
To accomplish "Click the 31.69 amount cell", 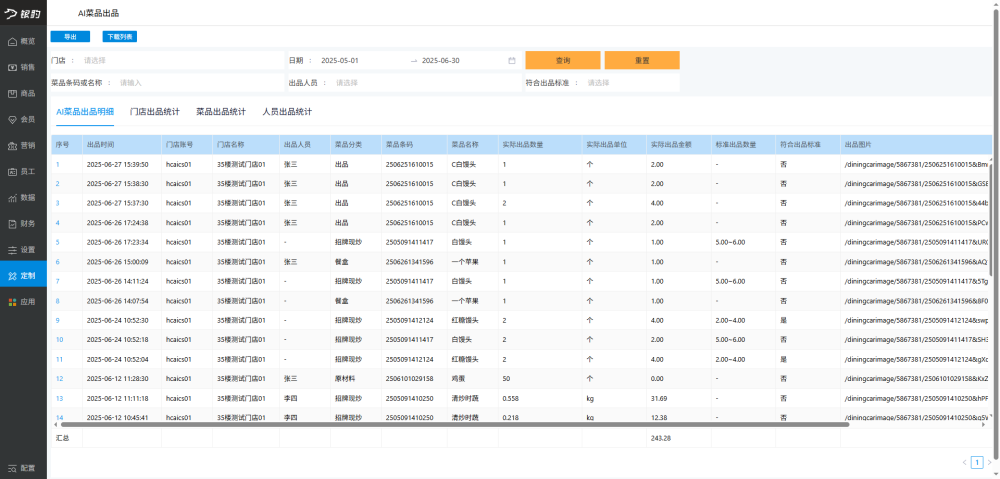I will tap(659, 399).
